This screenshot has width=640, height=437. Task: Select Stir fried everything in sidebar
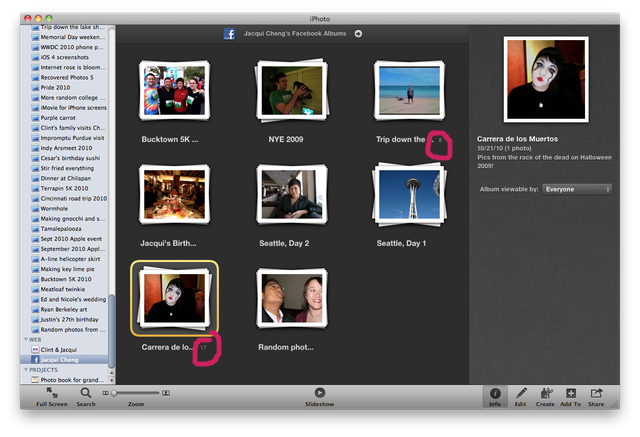[x=65, y=168]
